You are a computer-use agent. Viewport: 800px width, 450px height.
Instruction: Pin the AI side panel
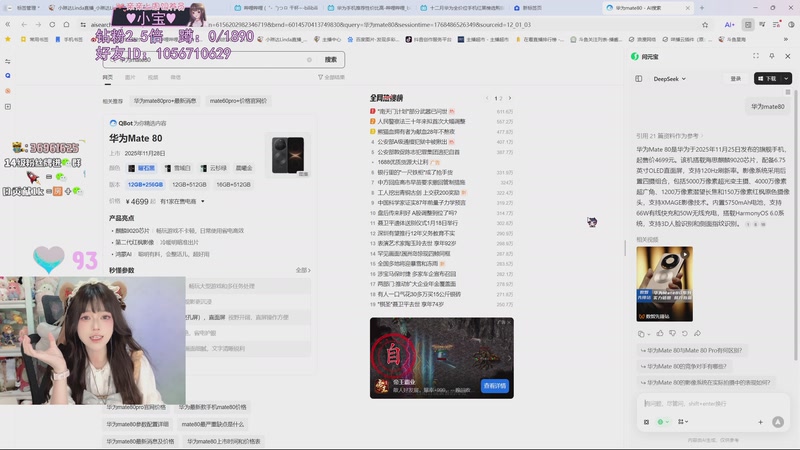pos(772,56)
